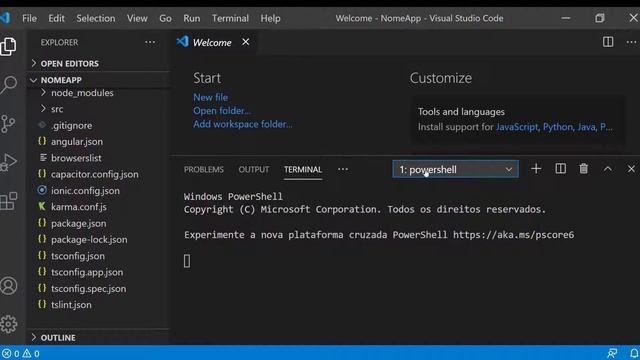Image resolution: width=640 pixels, height=360 pixels.
Task: Open ionic.config.json file
Action: tap(85, 191)
